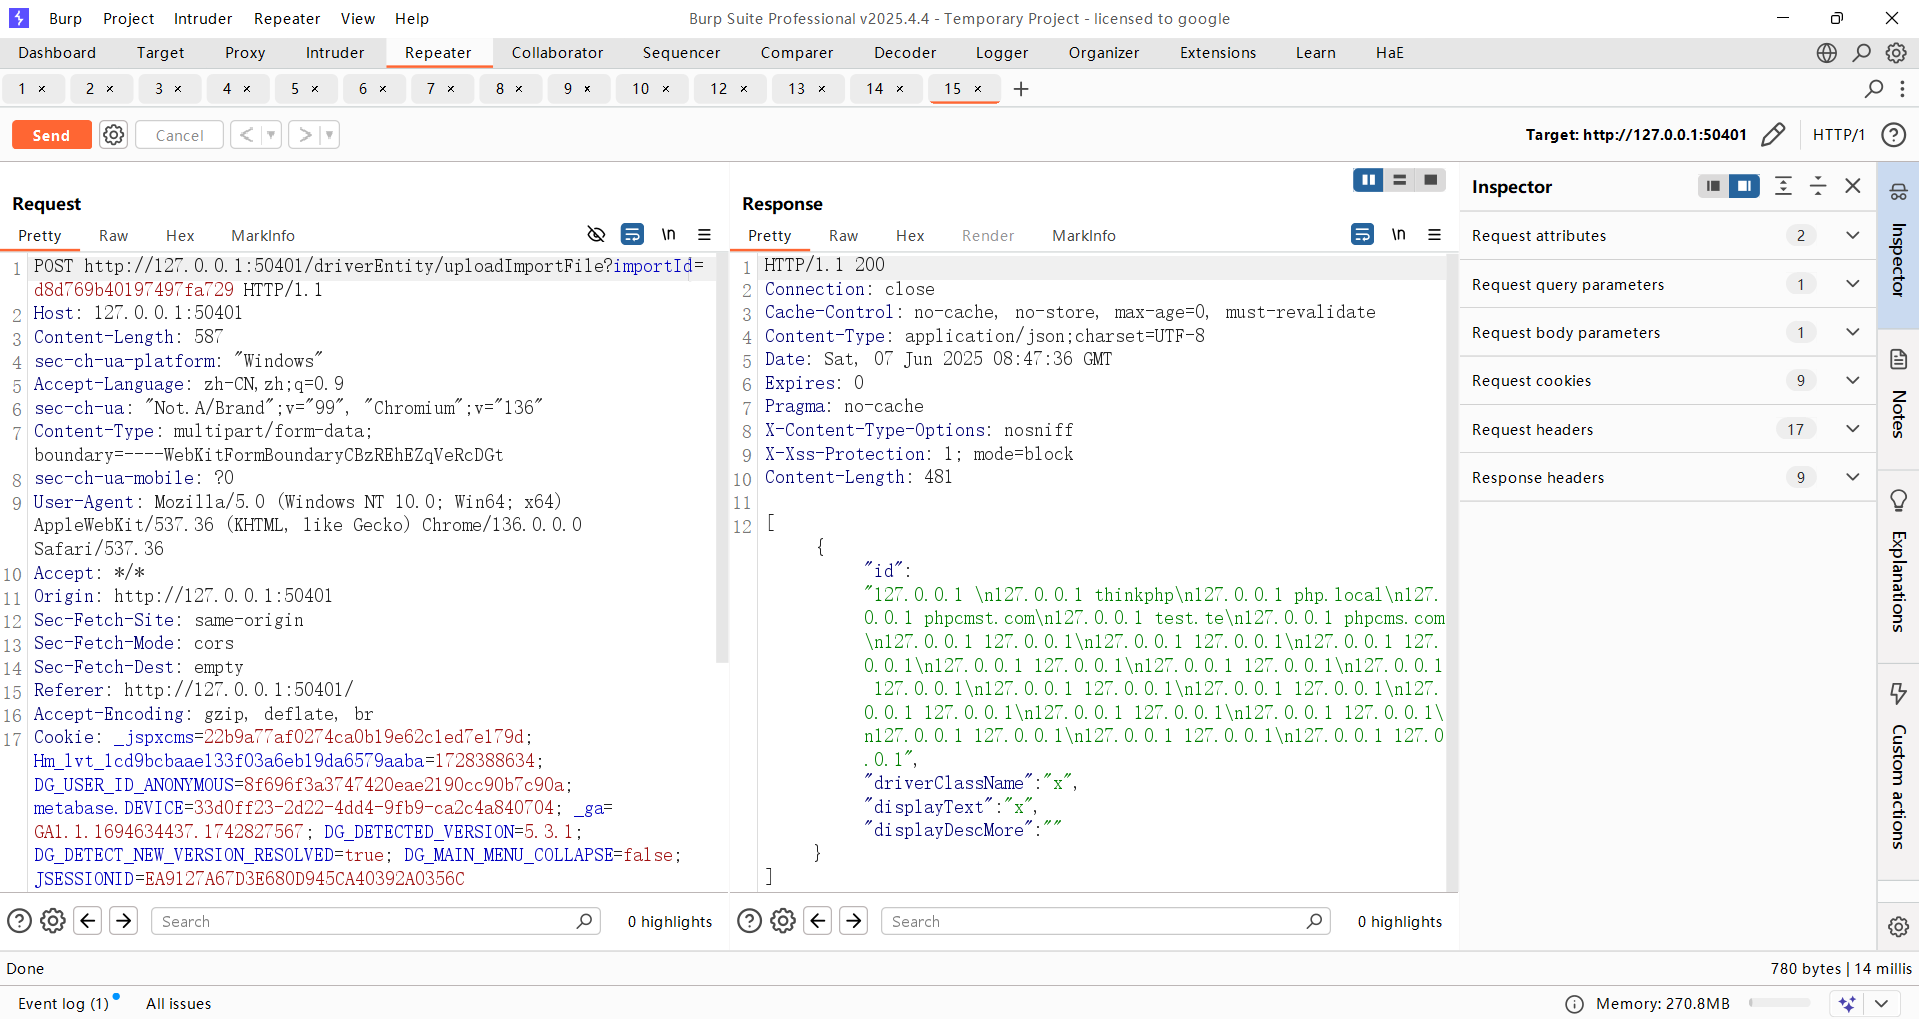Open the Request search settings gear
Viewport: 1920px width, 1020px height.
click(53, 921)
